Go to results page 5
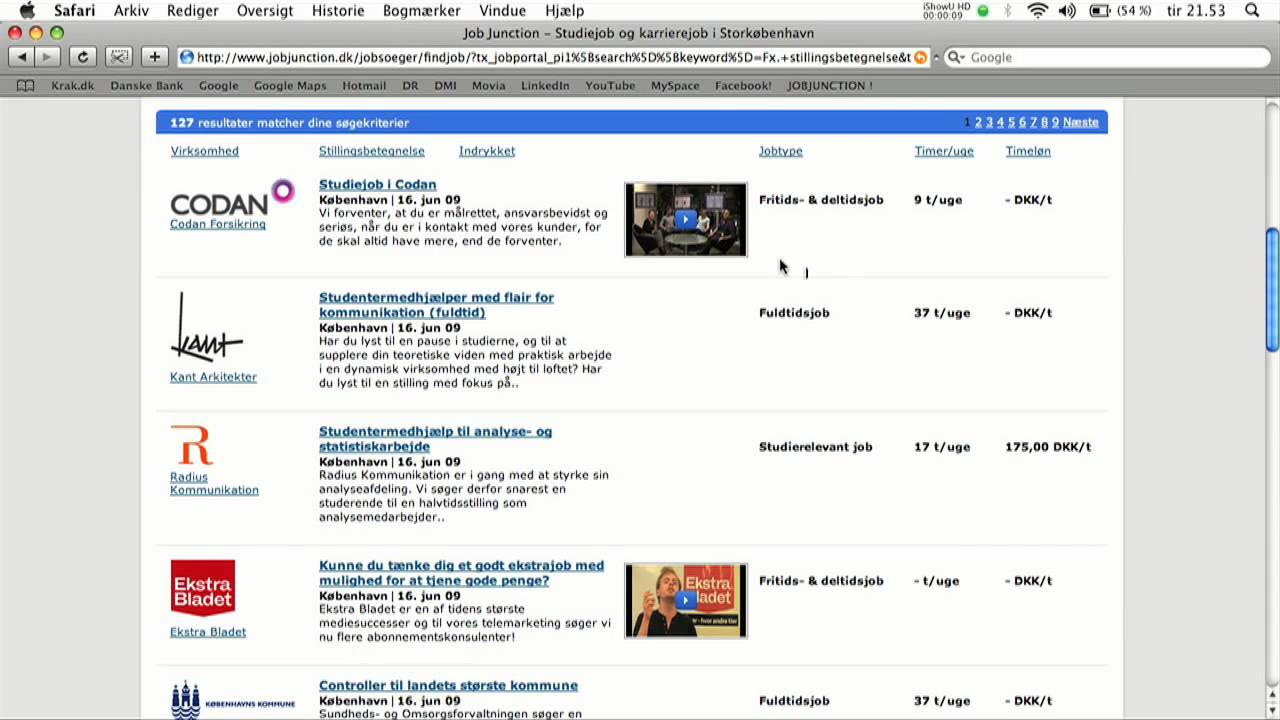This screenshot has height=720, width=1280. click(1011, 122)
